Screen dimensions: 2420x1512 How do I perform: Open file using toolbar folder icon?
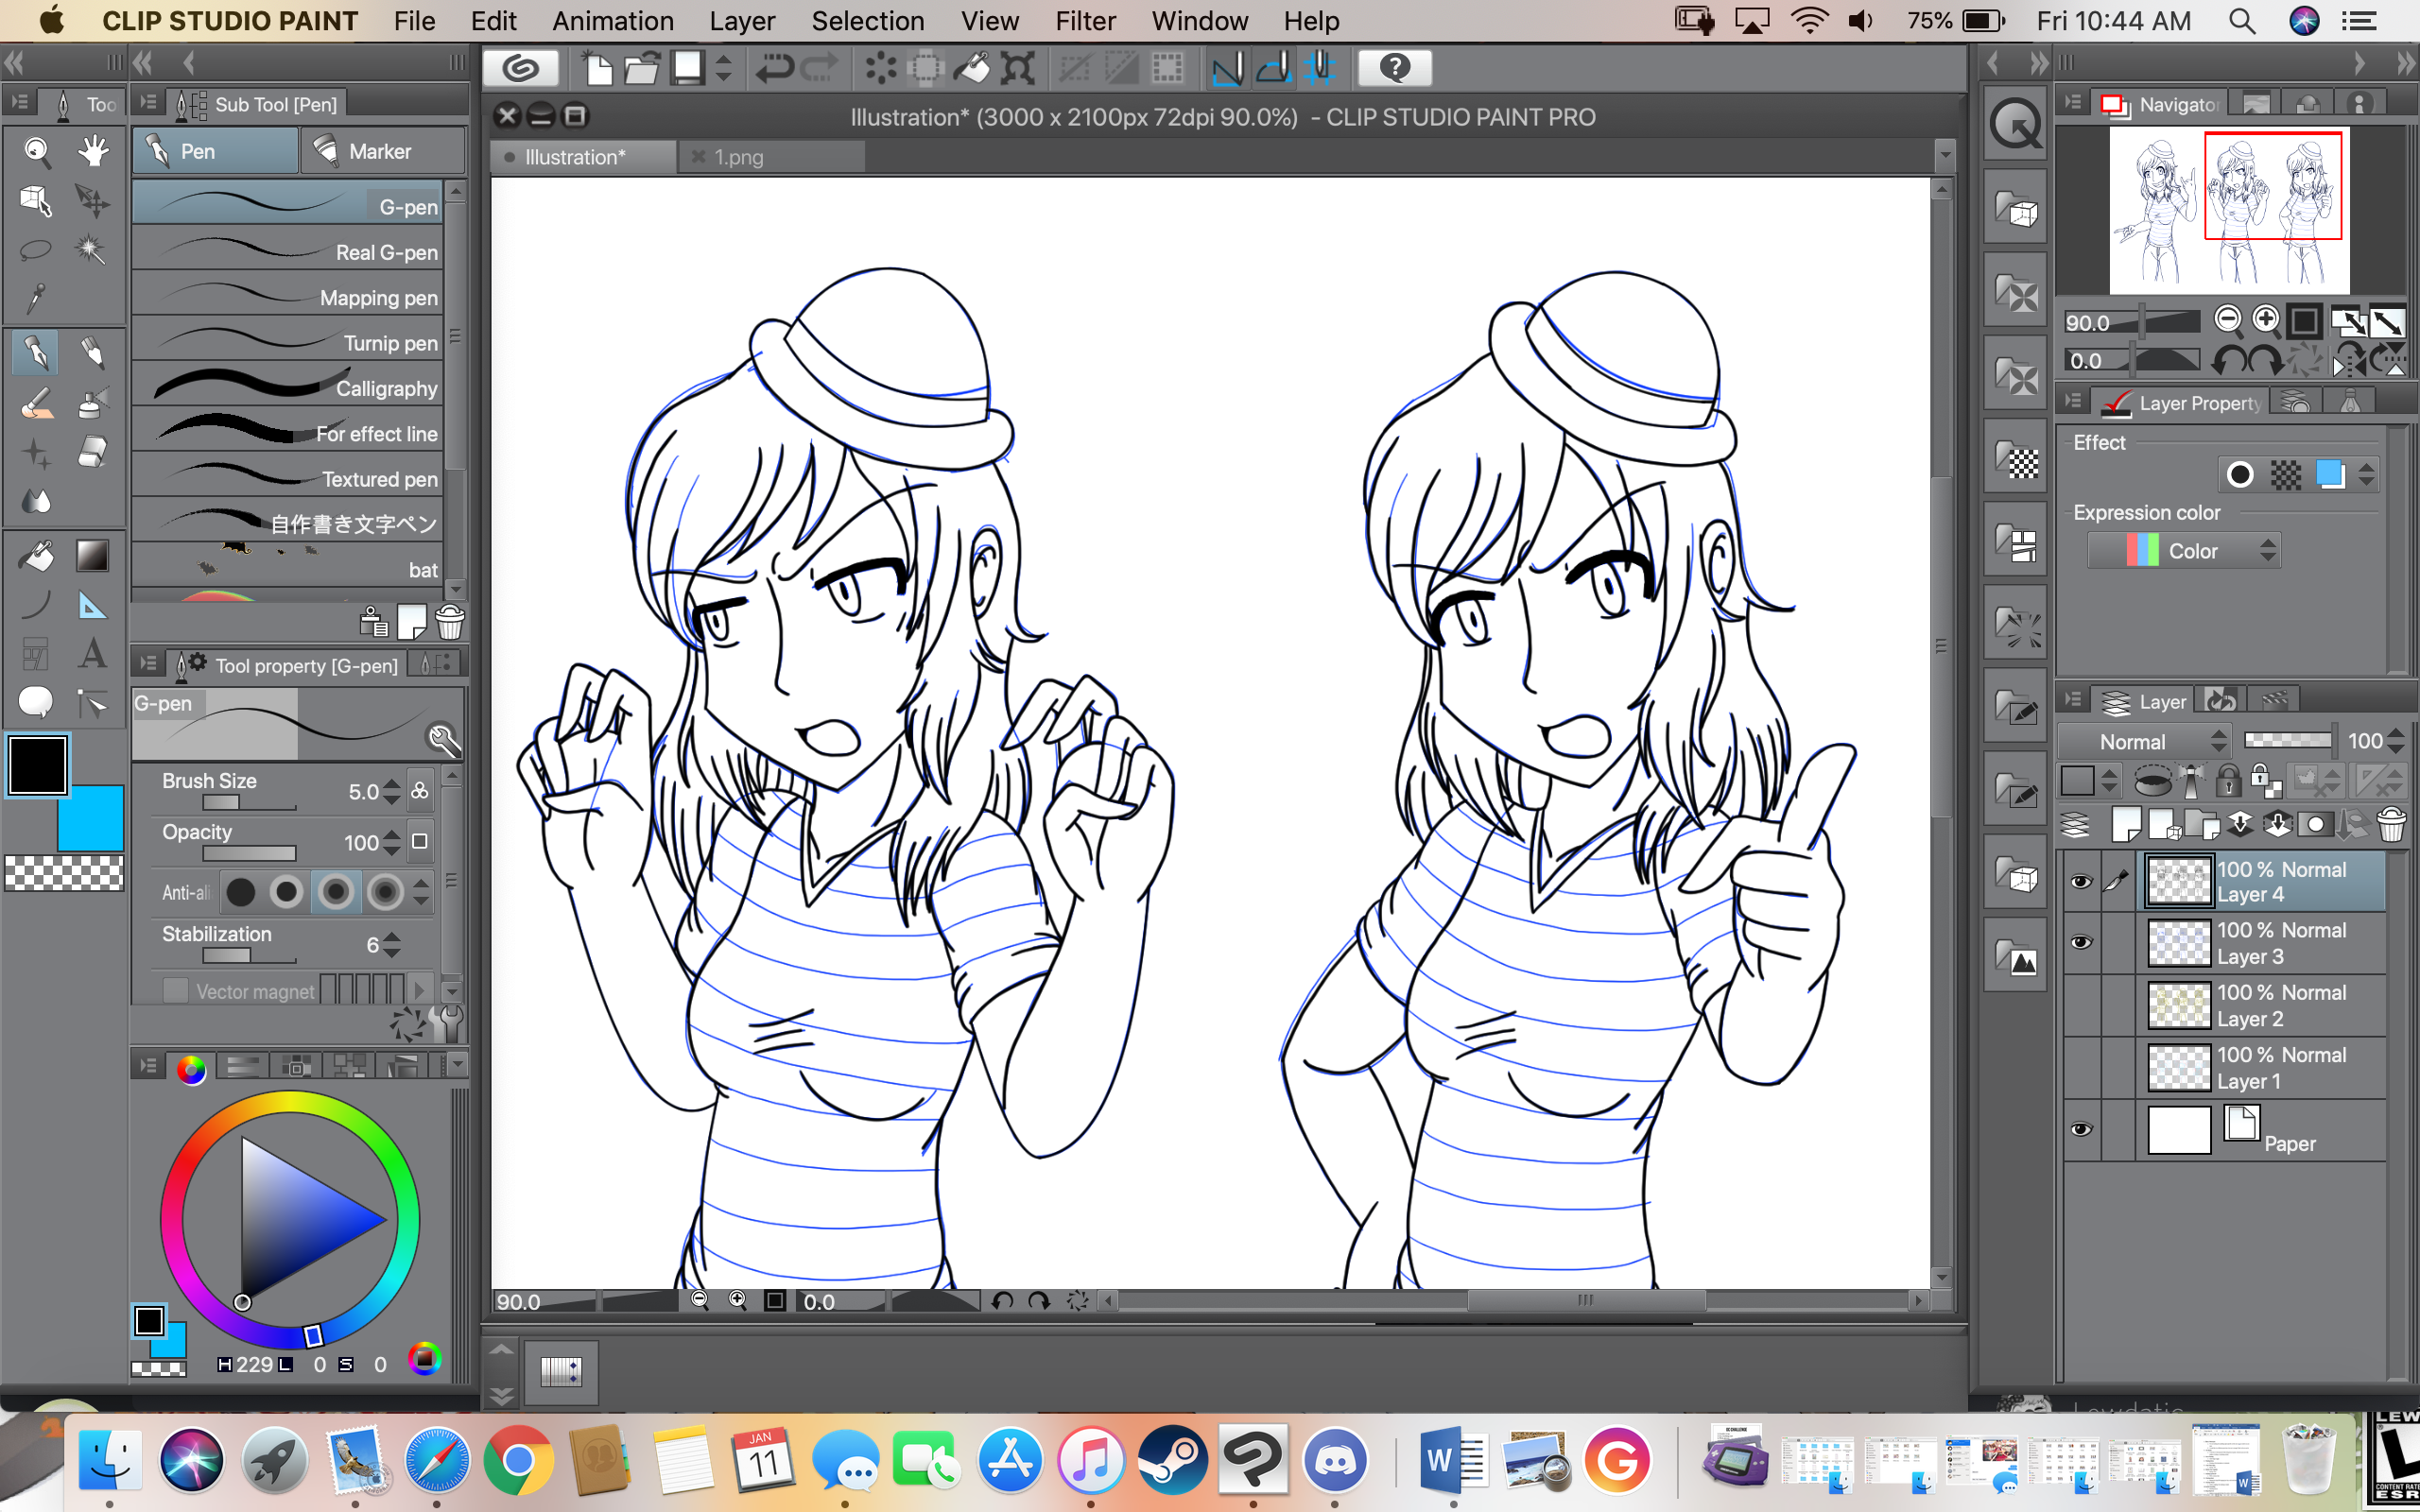click(x=641, y=68)
